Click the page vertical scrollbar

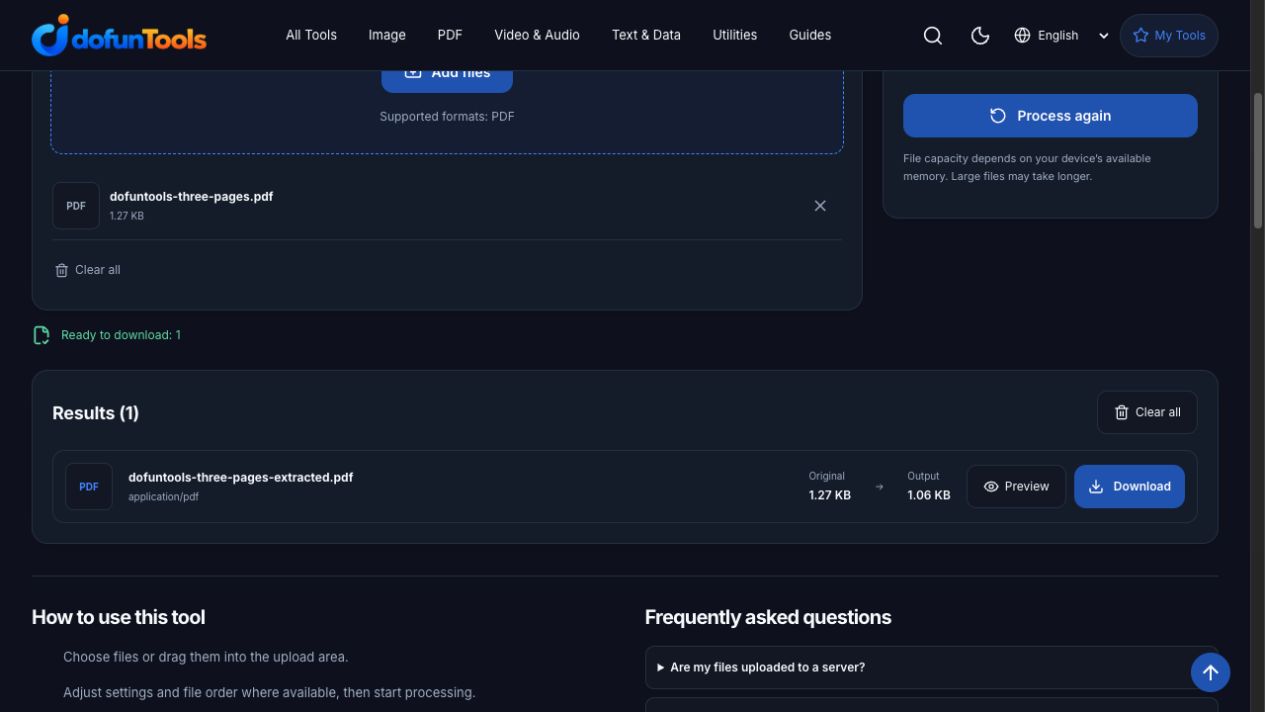[x=1258, y=160]
